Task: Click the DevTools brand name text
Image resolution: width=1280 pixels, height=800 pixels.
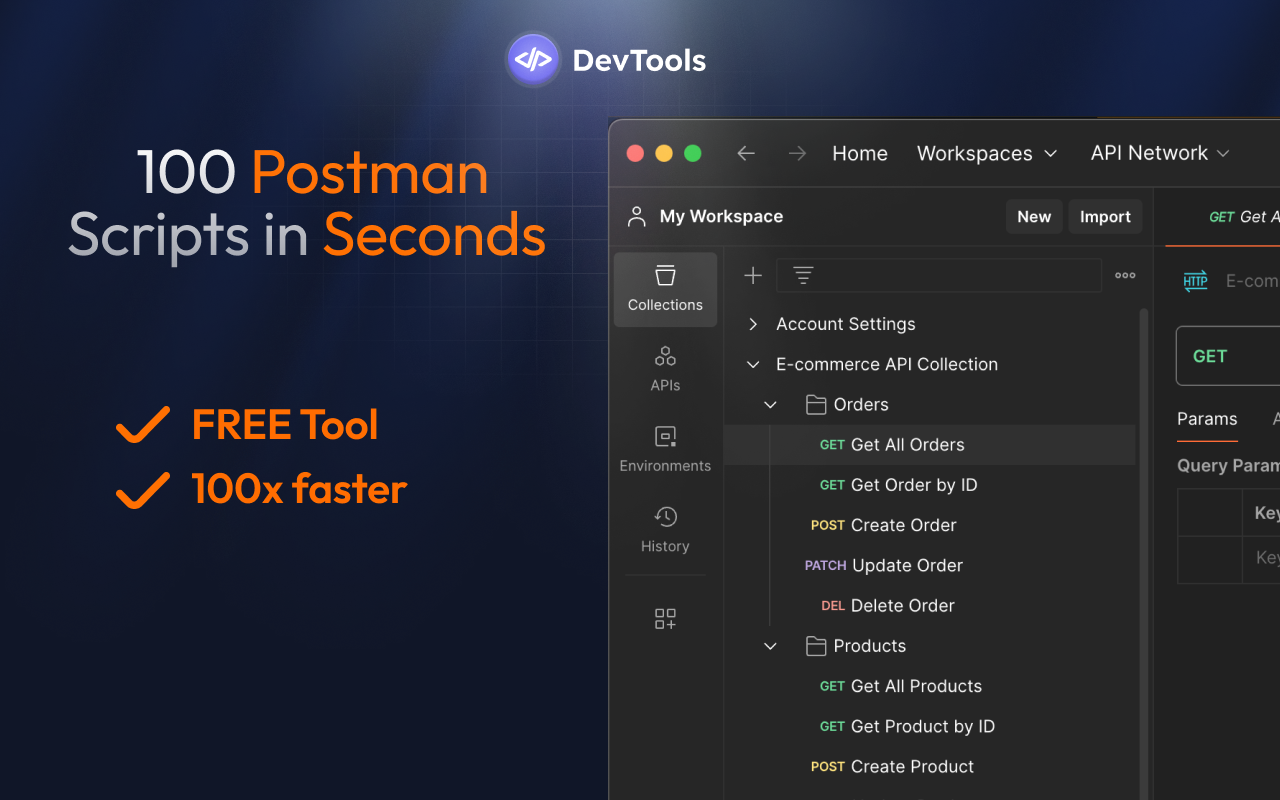Action: (x=639, y=60)
